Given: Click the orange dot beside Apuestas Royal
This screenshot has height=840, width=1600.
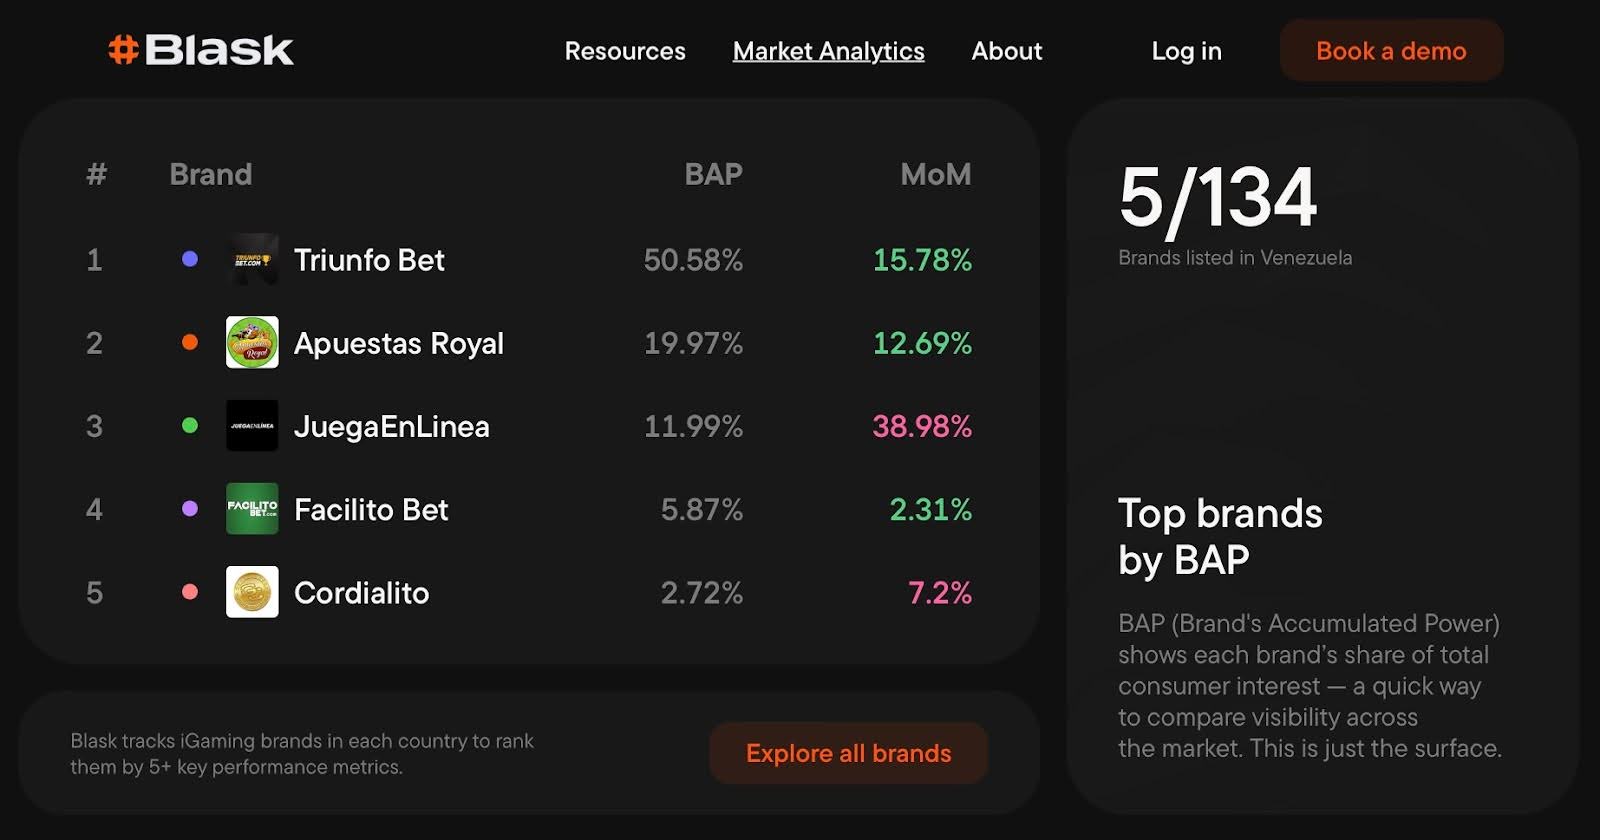Looking at the screenshot, I should click(x=190, y=342).
